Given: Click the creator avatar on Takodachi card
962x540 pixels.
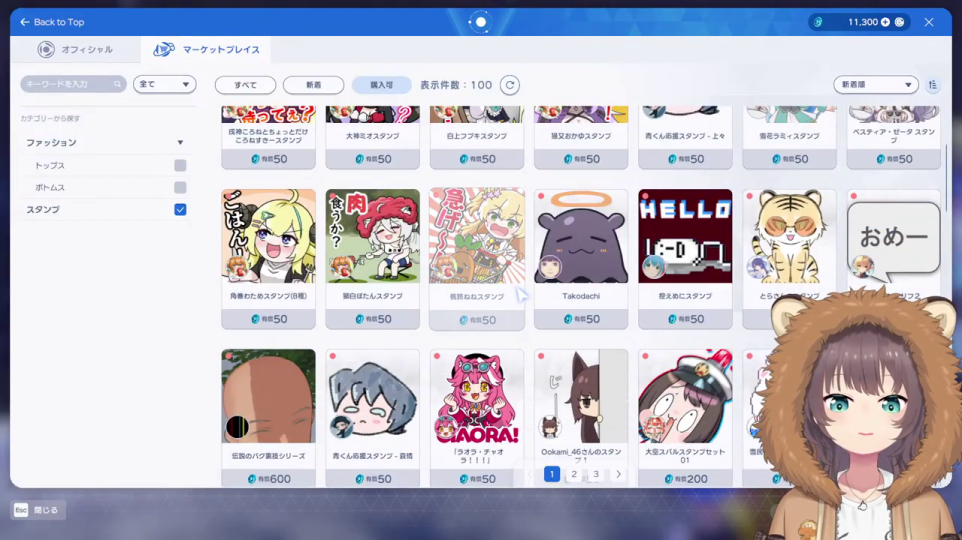Looking at the screenshot, I should coord(549,268).
